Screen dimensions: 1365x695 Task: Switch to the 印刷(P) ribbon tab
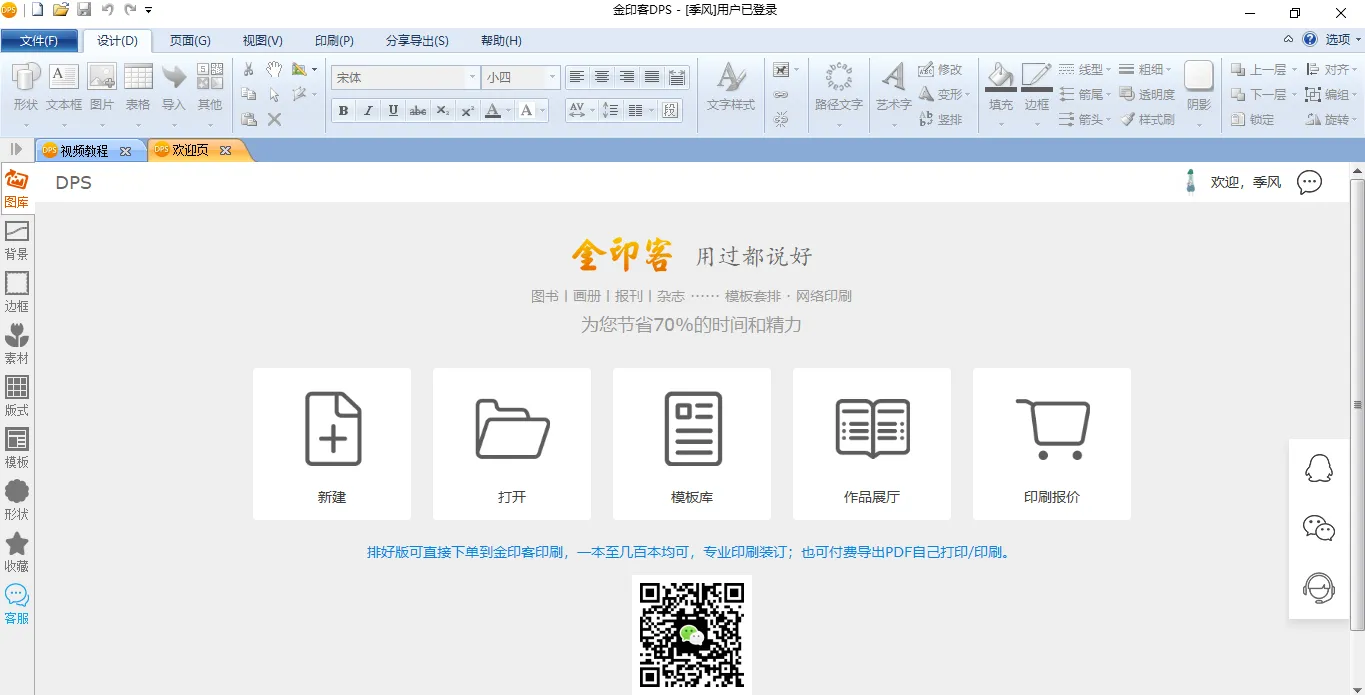pyautogui.click(x=334, y=41)
